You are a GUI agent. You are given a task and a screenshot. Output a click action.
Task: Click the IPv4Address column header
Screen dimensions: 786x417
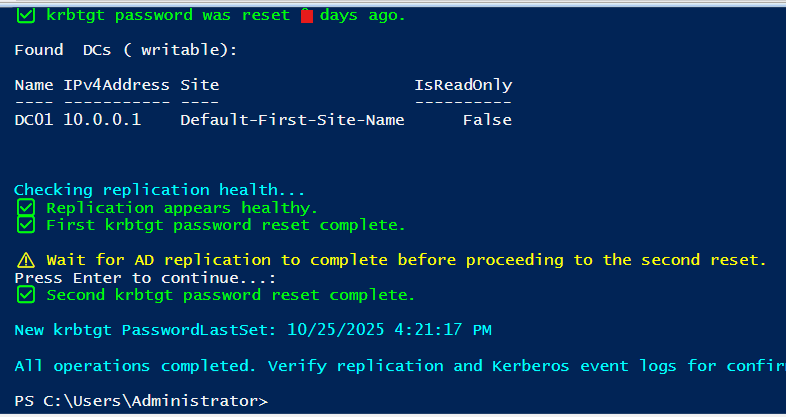coord(117,85)
